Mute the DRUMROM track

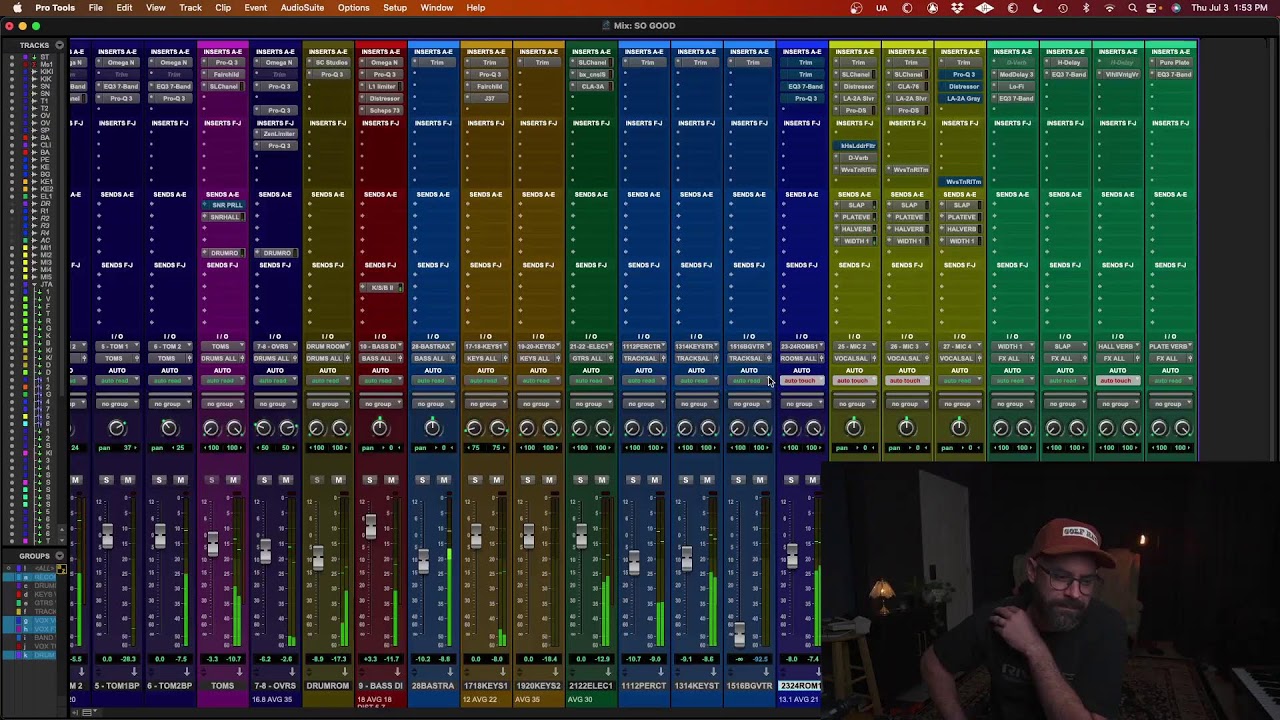(338, 480)
